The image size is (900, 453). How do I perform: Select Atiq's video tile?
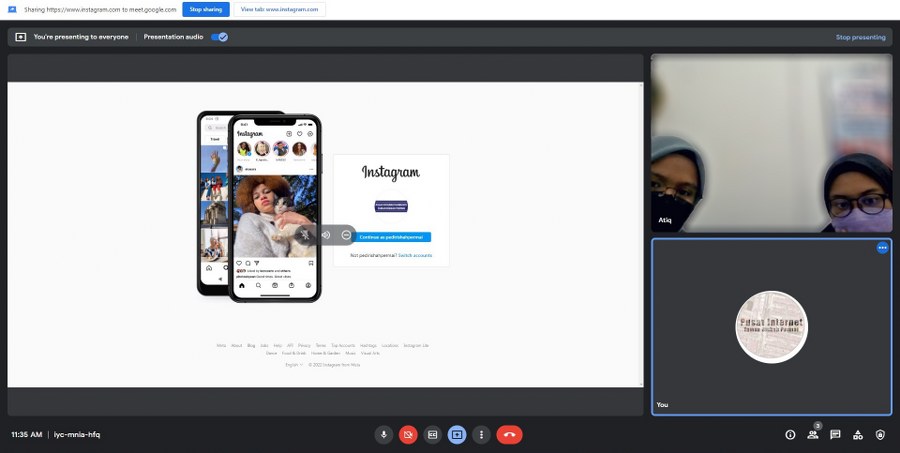pyautogui.click(x=771, y=143)
